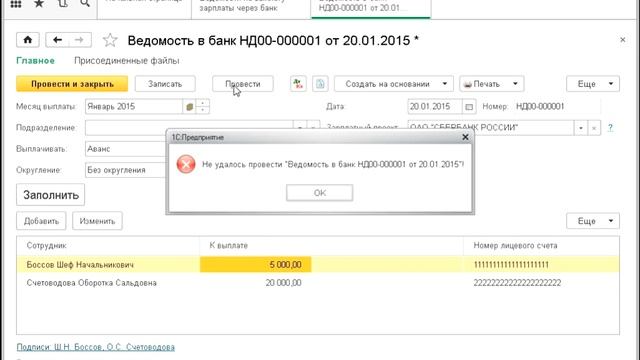Confirm error dialog with OK

(x=320, y=193)
